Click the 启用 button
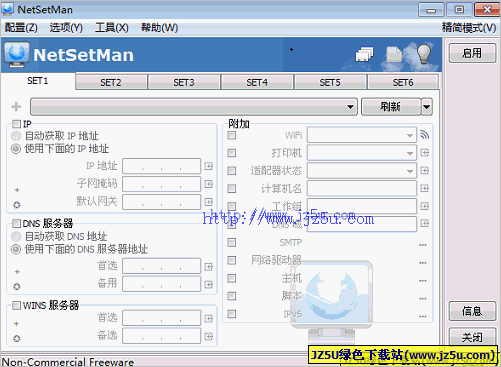Viewport: 501px width, 367px height. click(x=472, y=53)
